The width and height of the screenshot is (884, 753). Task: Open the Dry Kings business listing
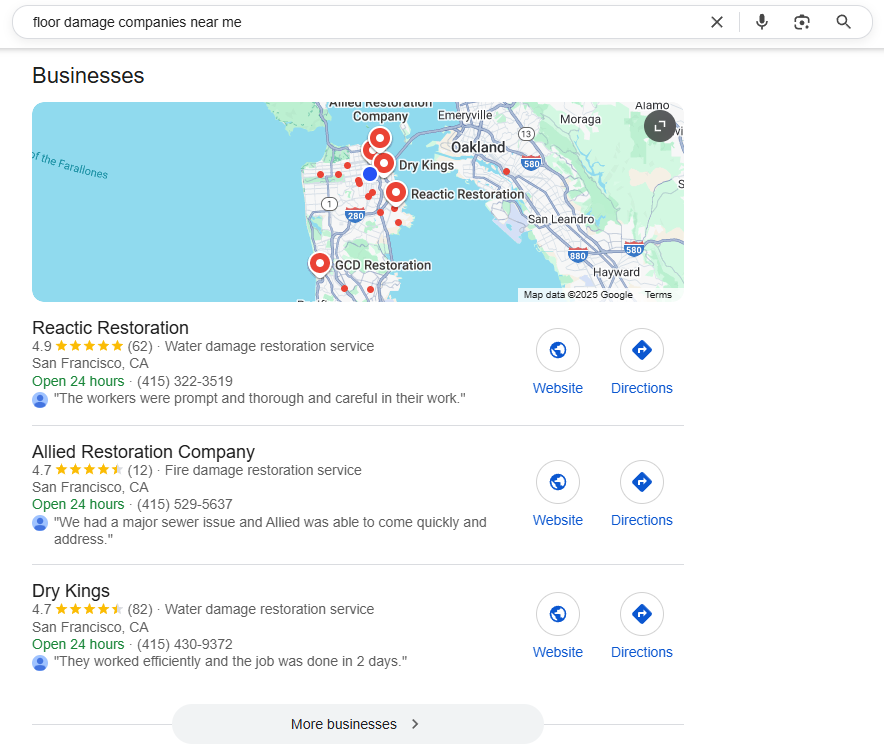(71, 591)
